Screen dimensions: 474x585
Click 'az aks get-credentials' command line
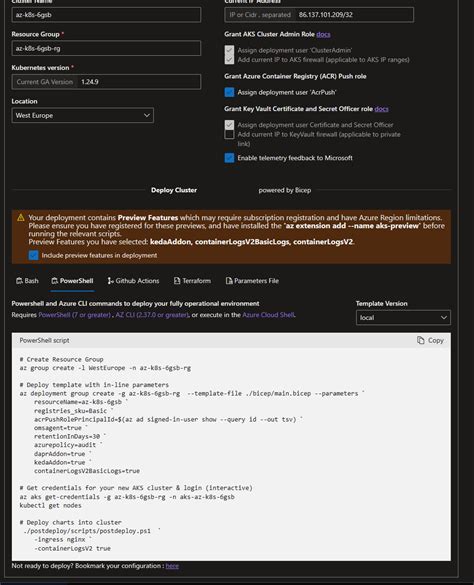click(127, 497)
